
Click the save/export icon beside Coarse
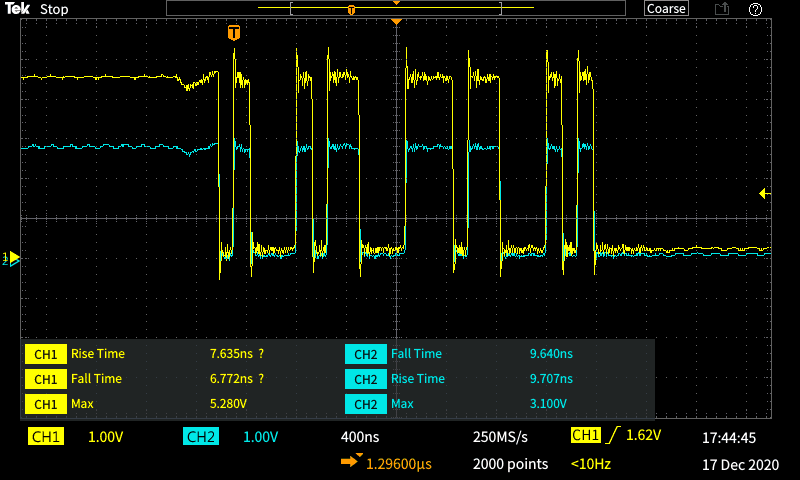[x=721, y=9]
